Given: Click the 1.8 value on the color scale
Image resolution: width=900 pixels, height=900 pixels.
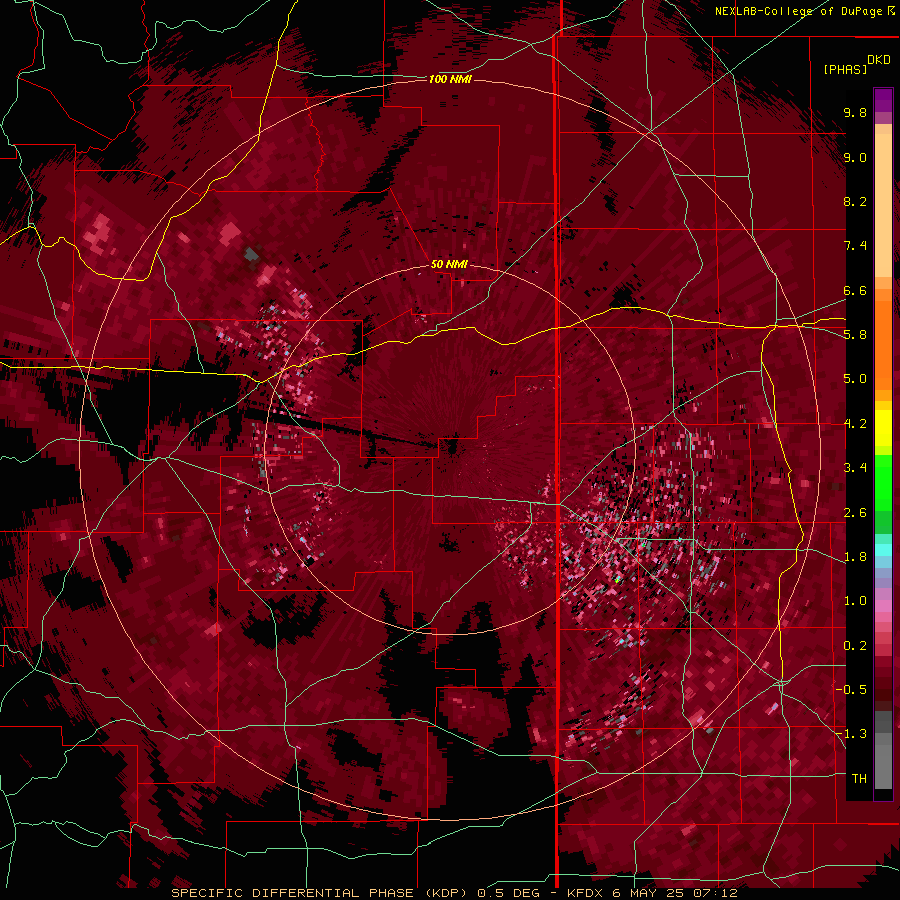Looking at the screenshot, I should pos(855,557).
